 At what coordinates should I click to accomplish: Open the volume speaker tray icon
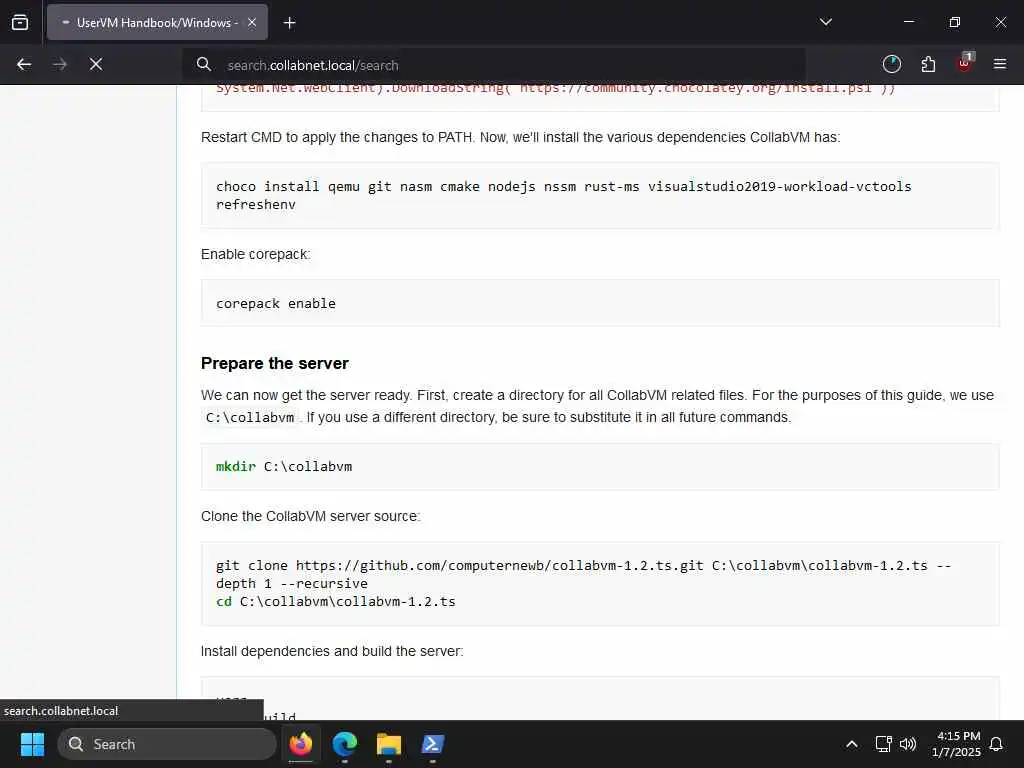point(908,744)
